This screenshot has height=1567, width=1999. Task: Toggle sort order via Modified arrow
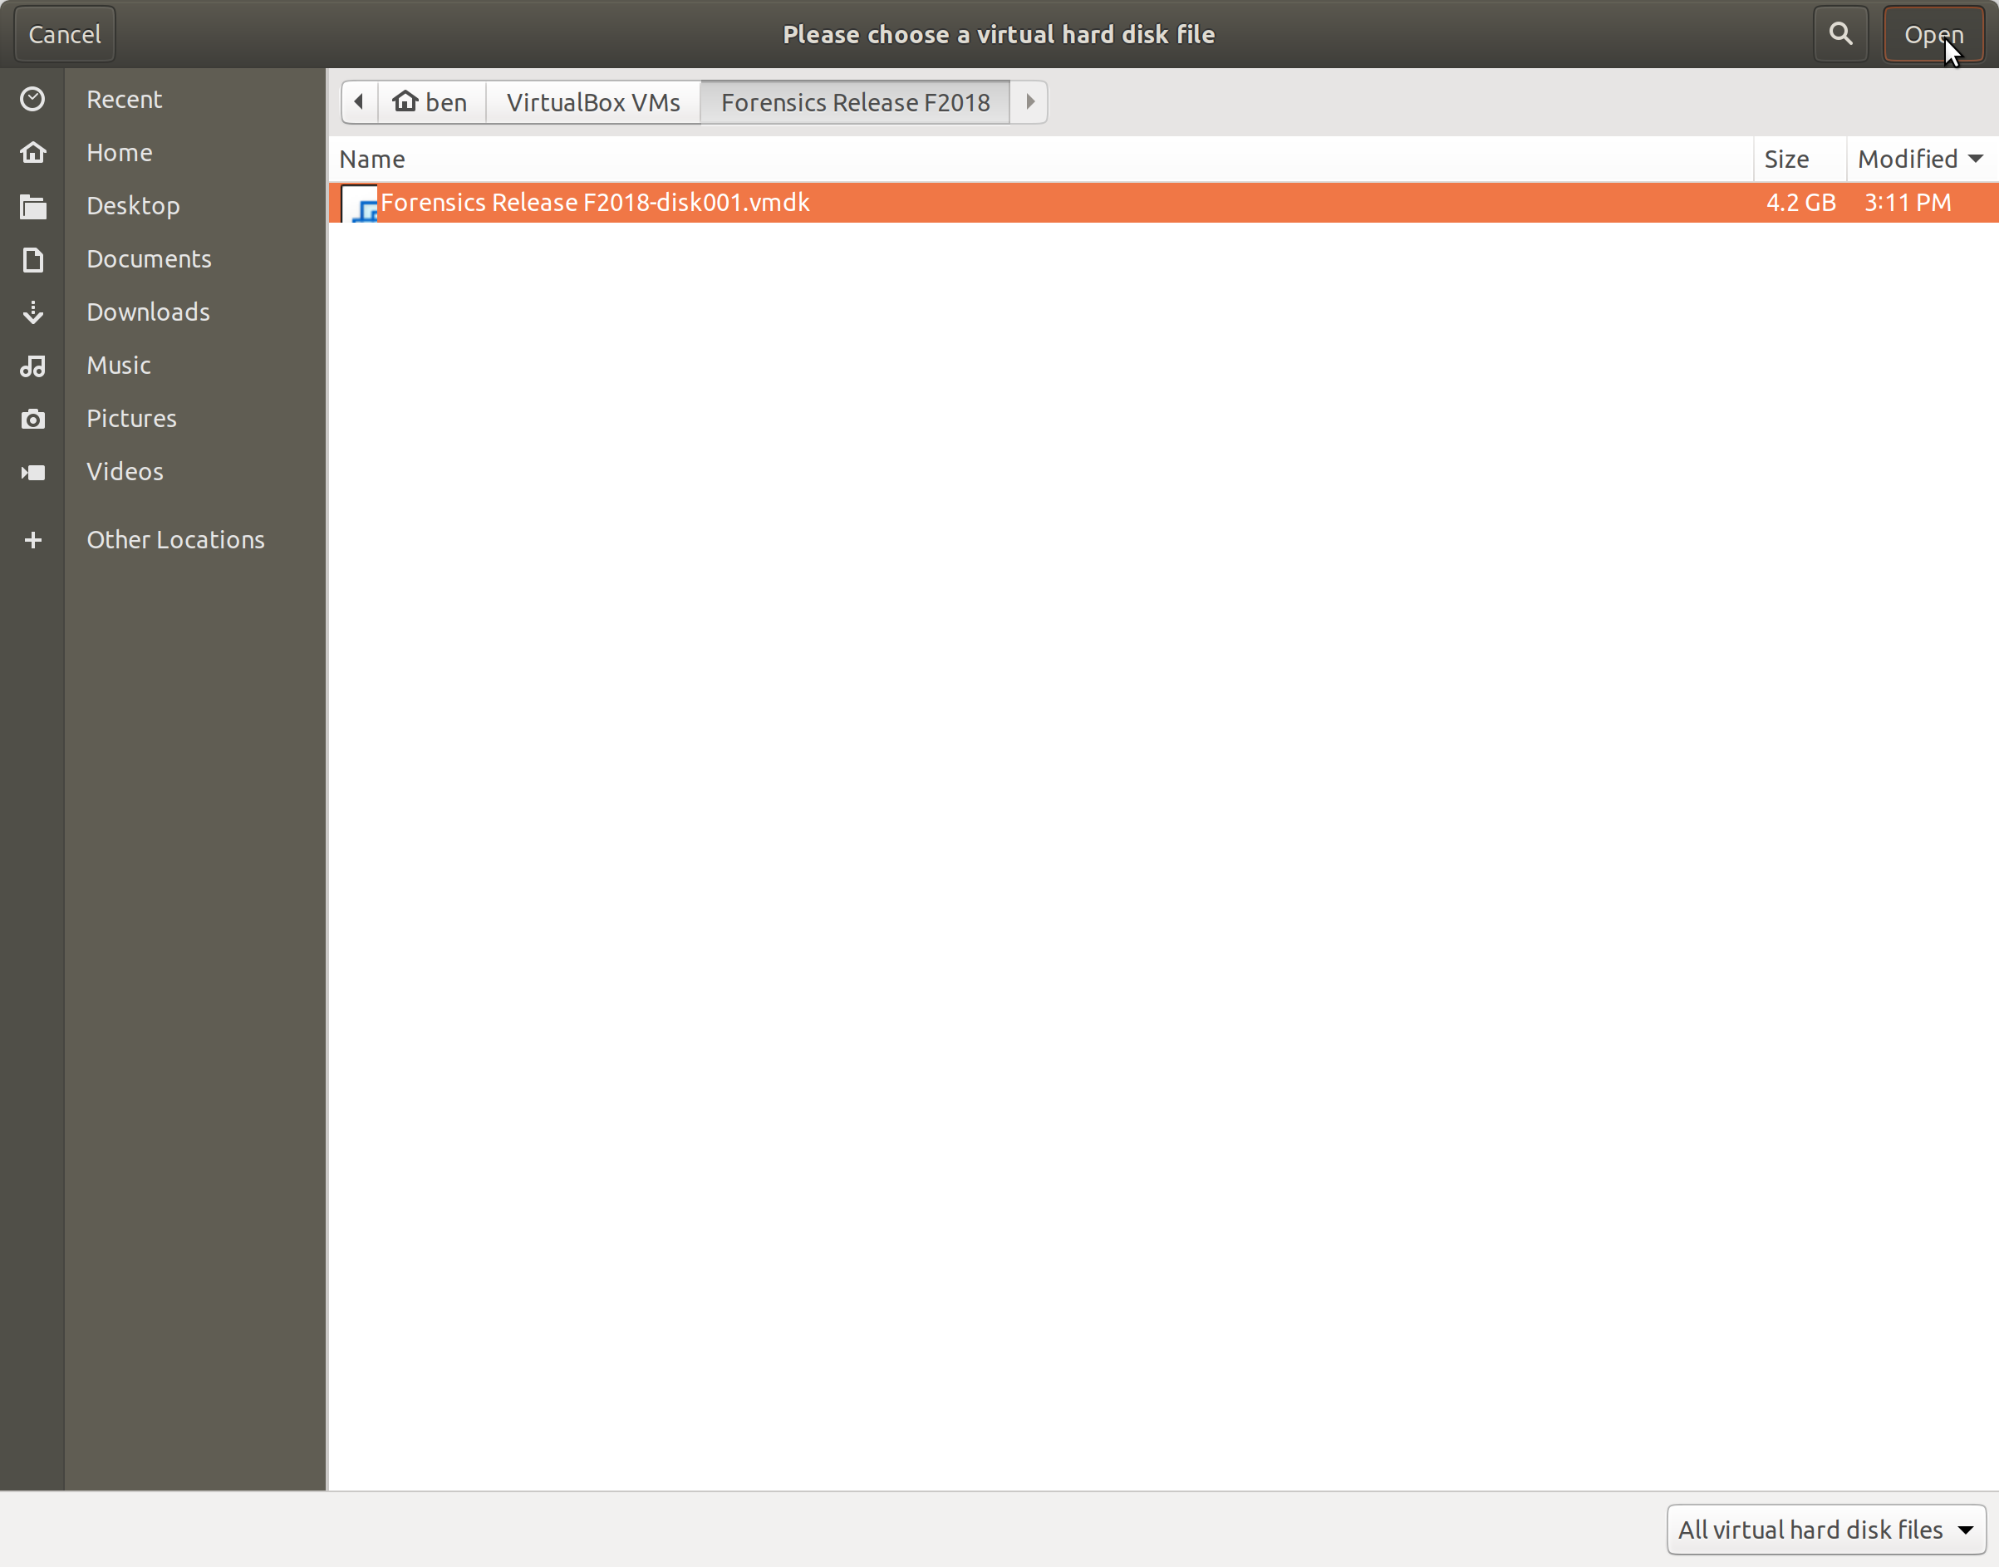[x=1975, y=159]
